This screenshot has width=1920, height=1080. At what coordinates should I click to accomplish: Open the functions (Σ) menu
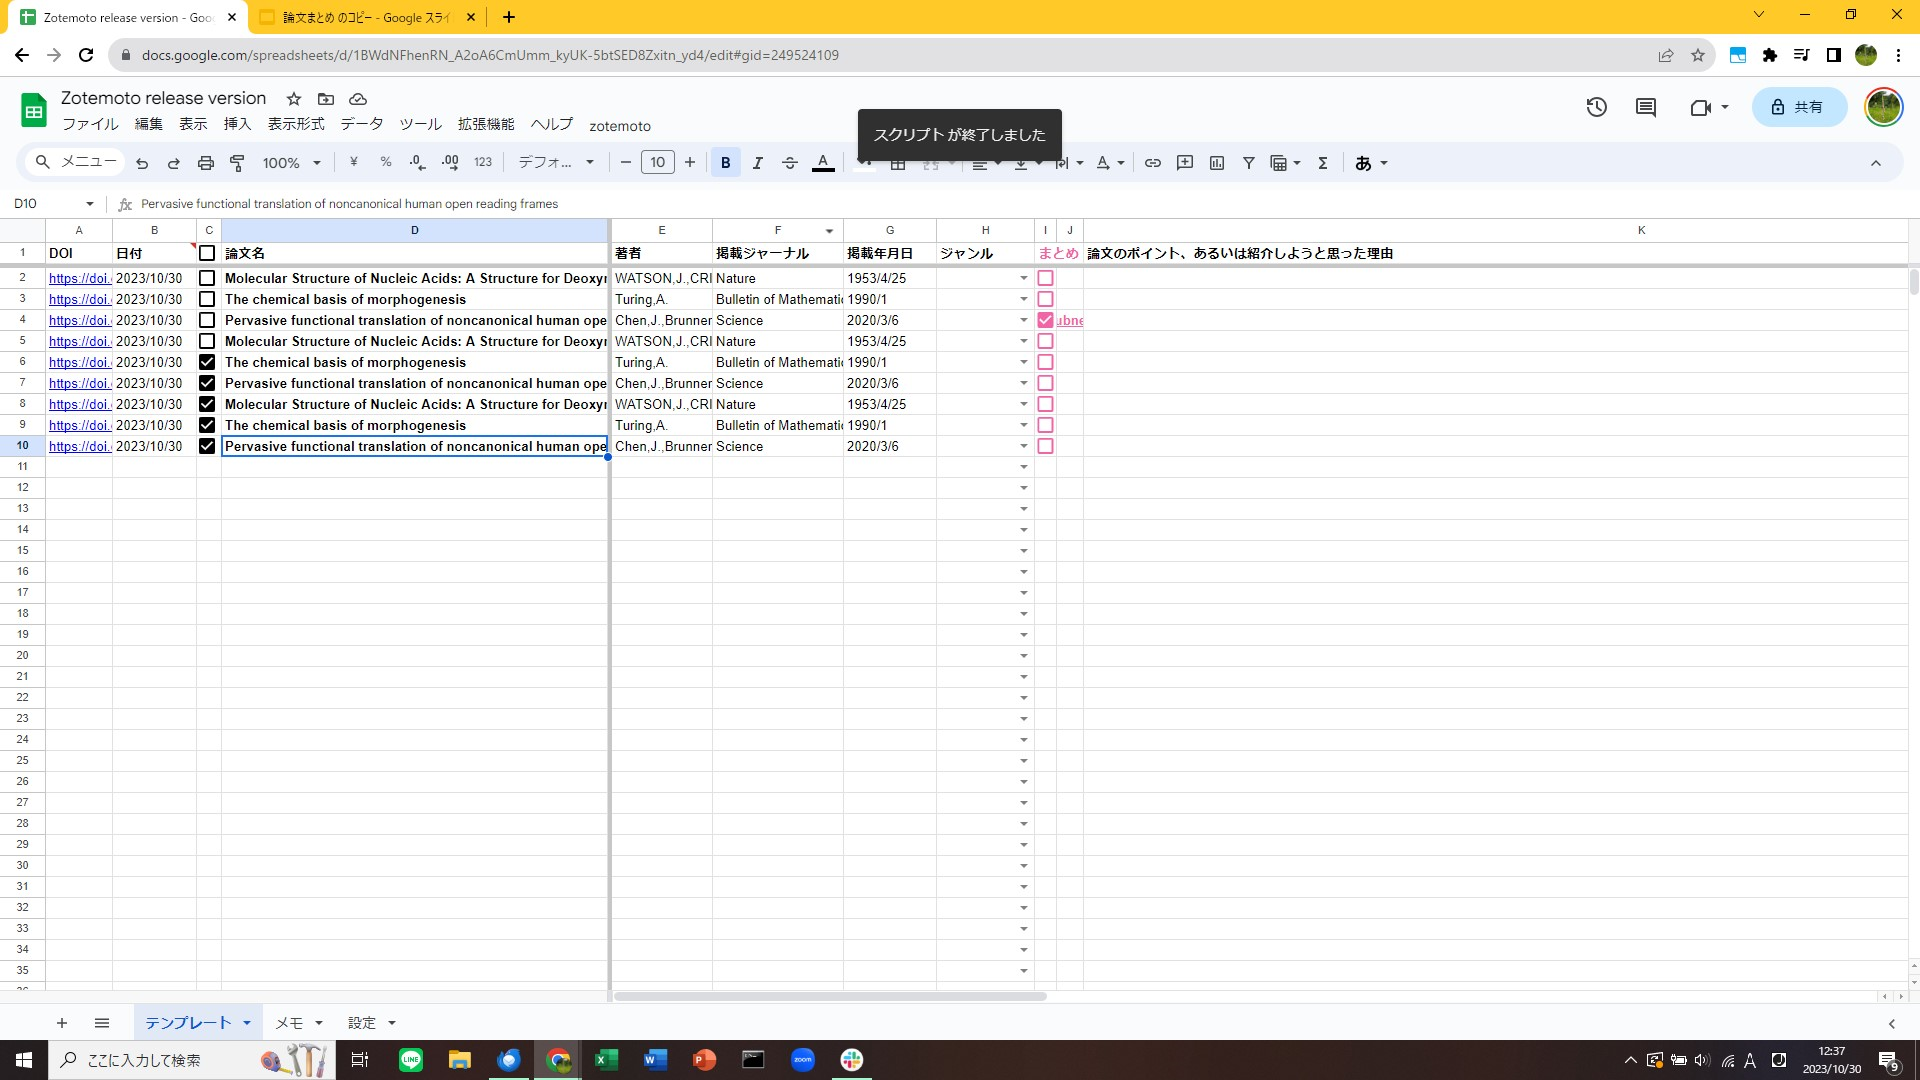[1322, 162]
